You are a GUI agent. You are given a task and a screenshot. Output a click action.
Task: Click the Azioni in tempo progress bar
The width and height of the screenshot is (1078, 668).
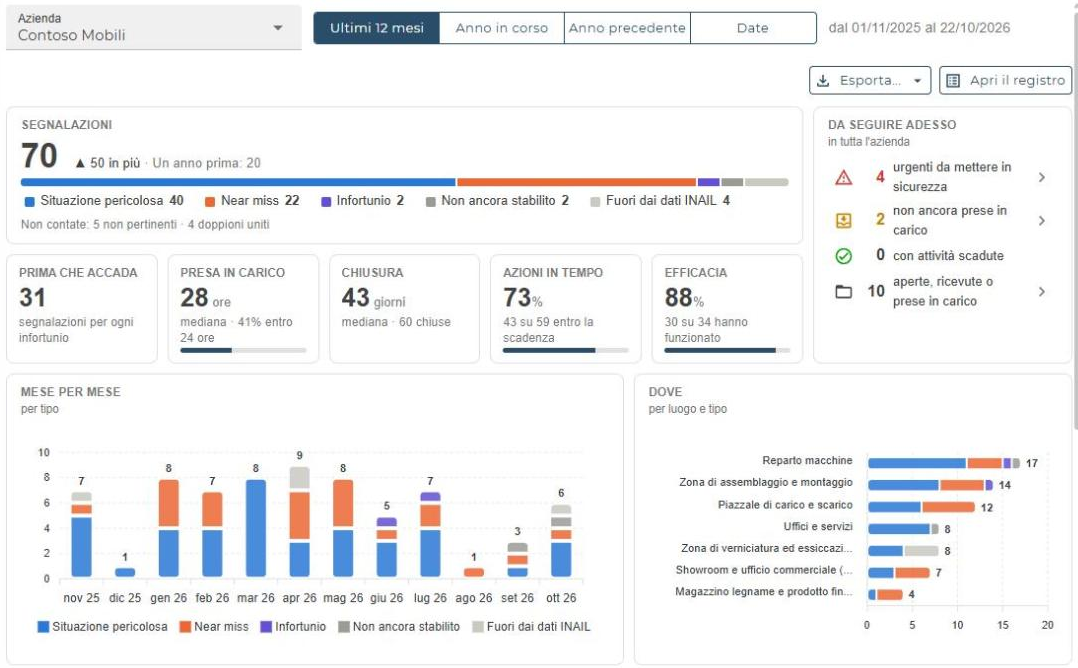tap(566, 350)
